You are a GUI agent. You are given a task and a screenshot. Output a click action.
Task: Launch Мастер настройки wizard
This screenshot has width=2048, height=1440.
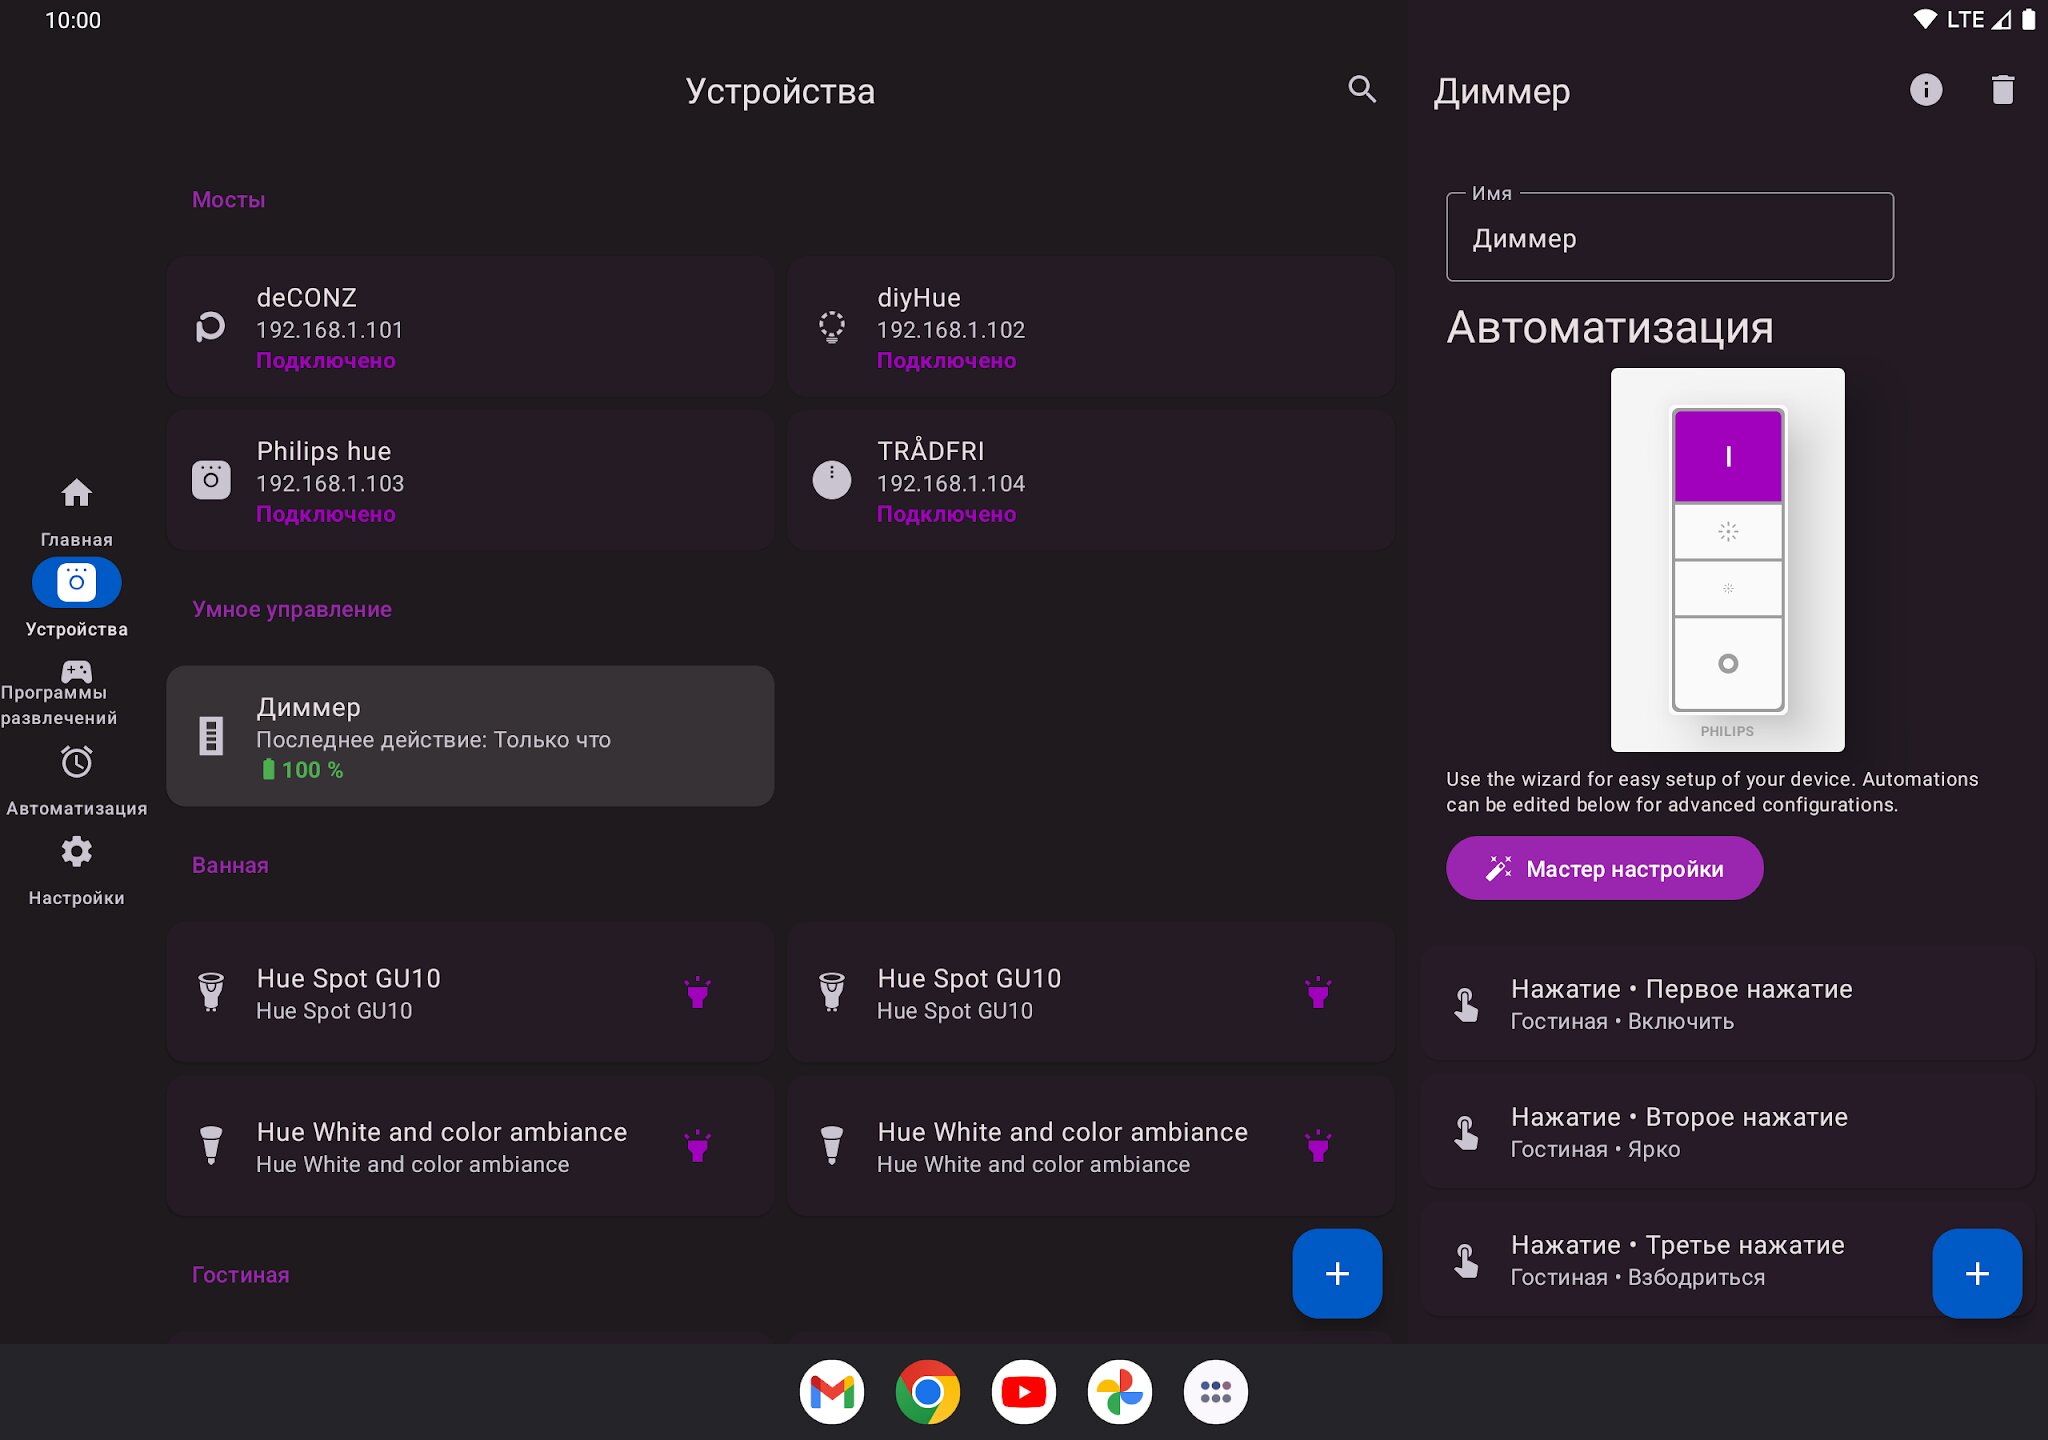[x=1604, y=868]
